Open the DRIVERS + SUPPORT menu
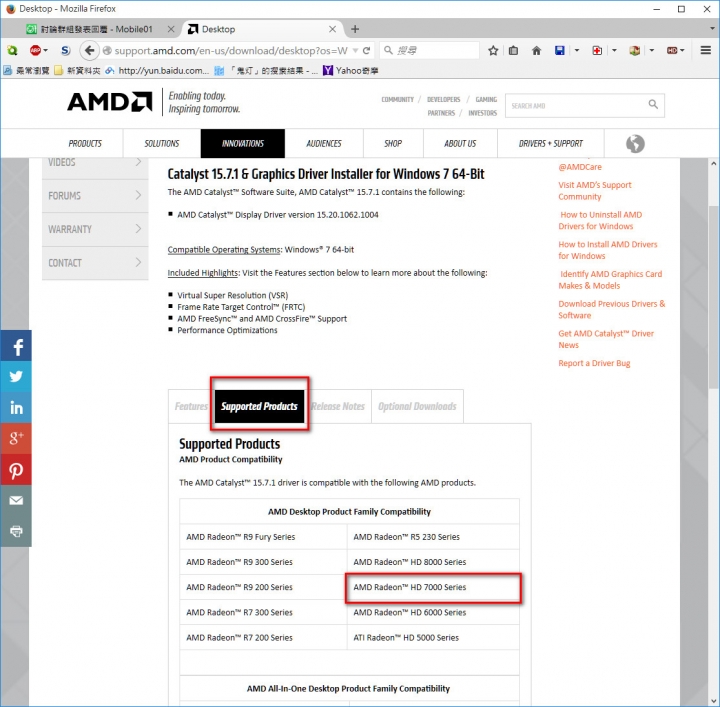Viewport: 720px width, 707px height. tap(551, 144)
